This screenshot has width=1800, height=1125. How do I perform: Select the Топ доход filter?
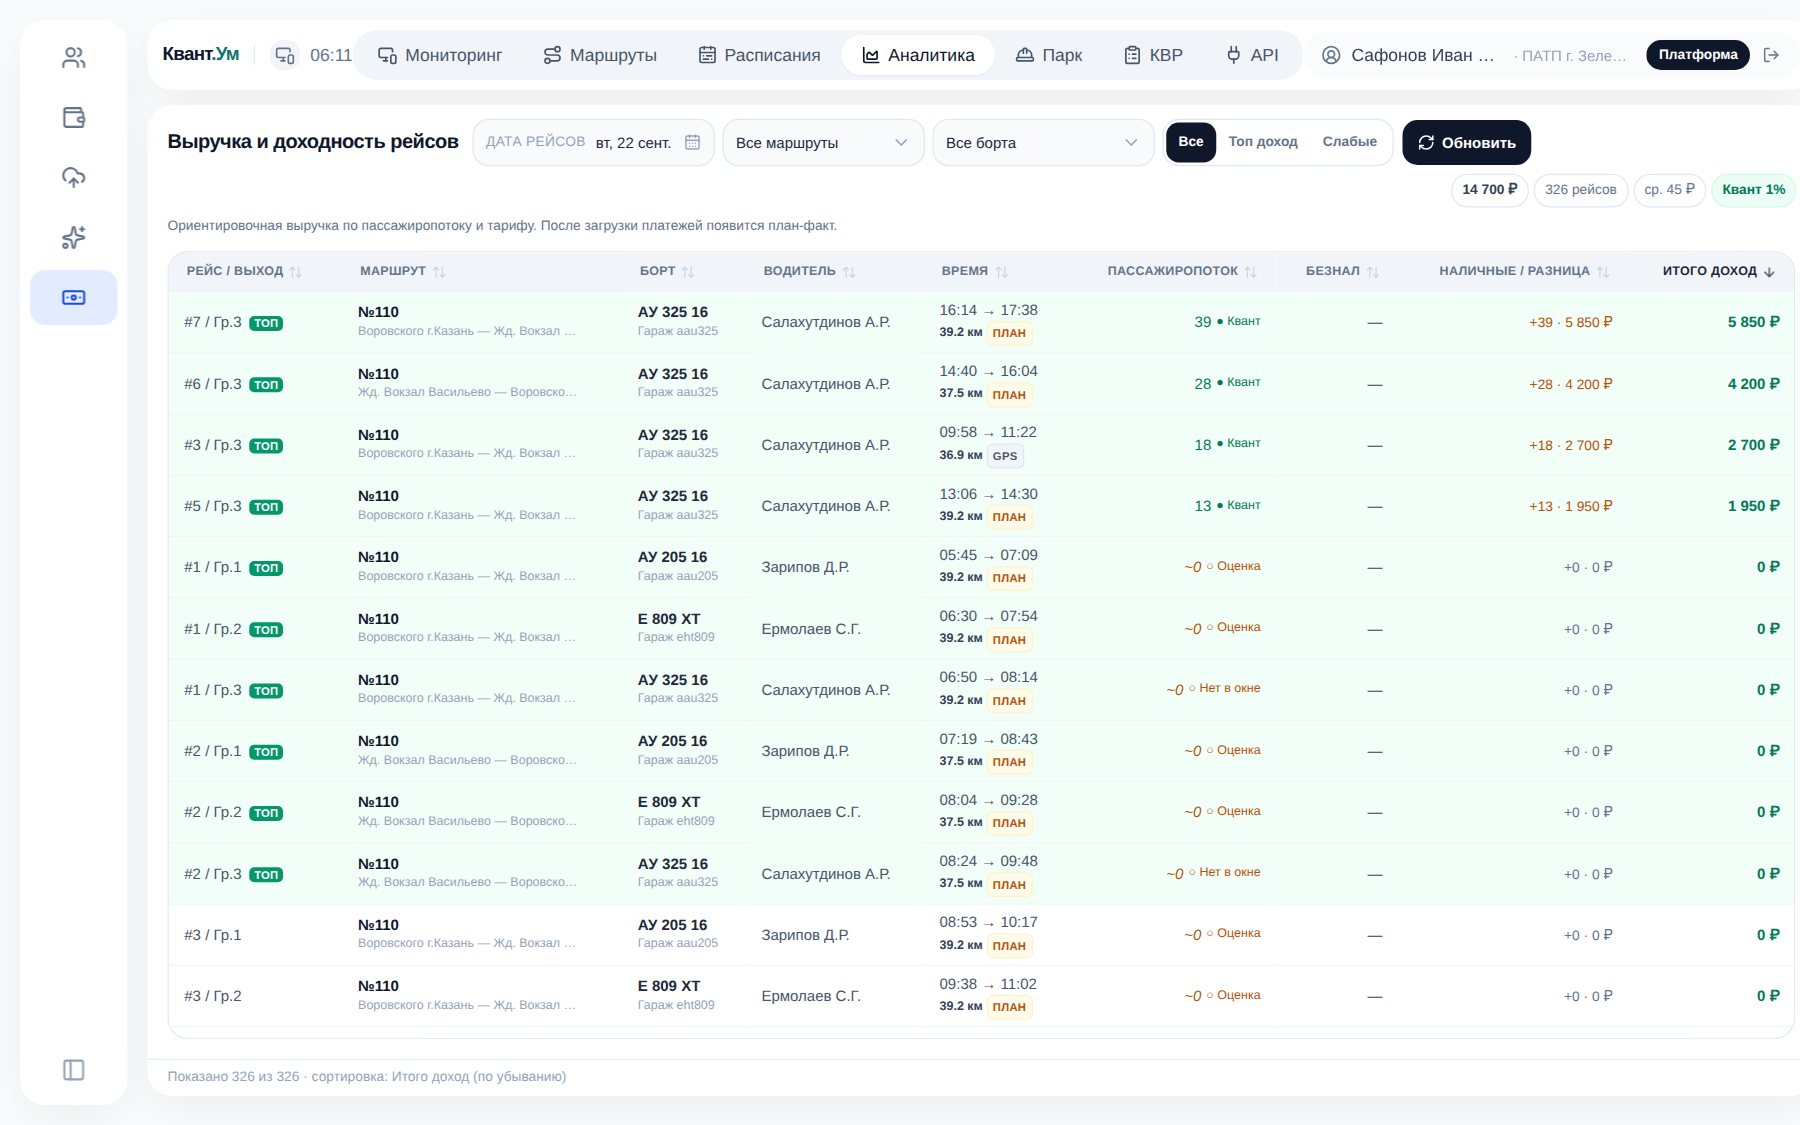[1263, 142]
